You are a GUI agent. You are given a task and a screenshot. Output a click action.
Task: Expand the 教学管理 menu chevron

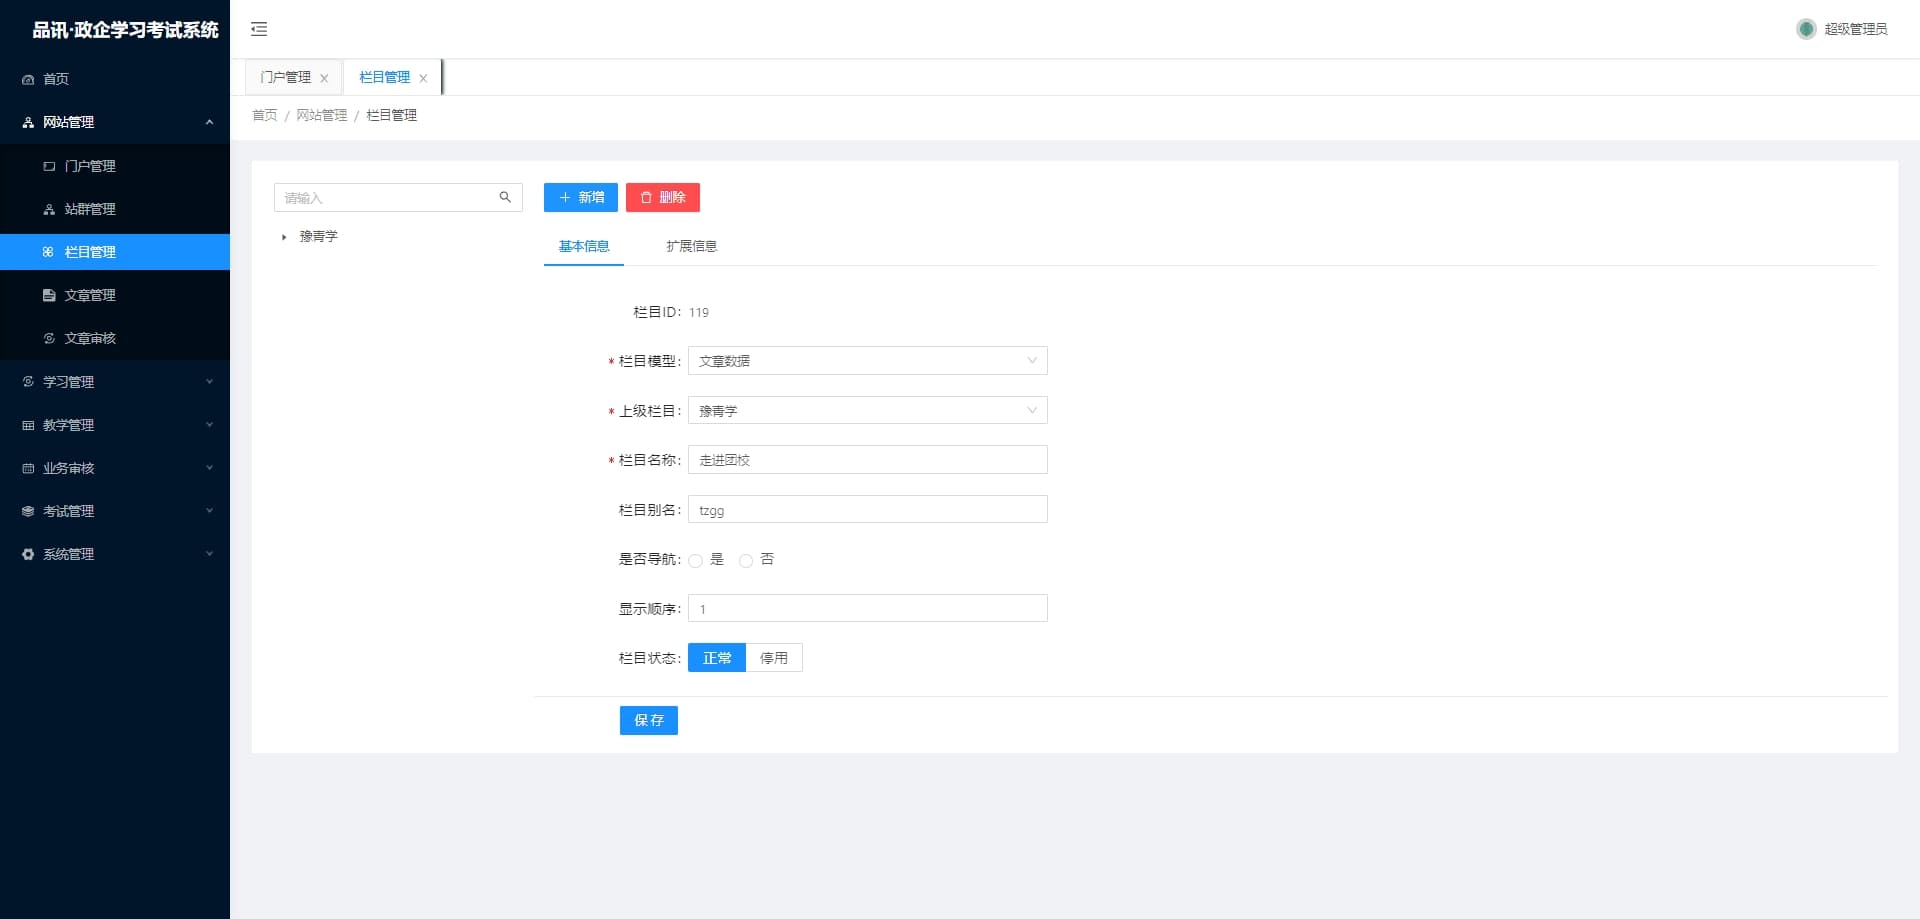[209, 425]
